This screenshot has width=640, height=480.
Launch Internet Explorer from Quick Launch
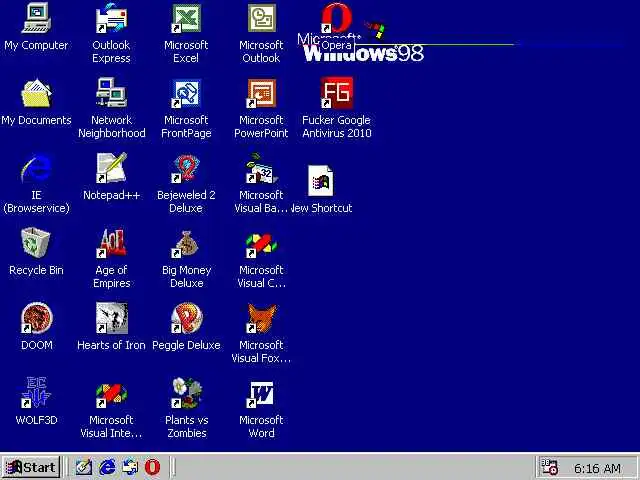[x=107, y=467]
